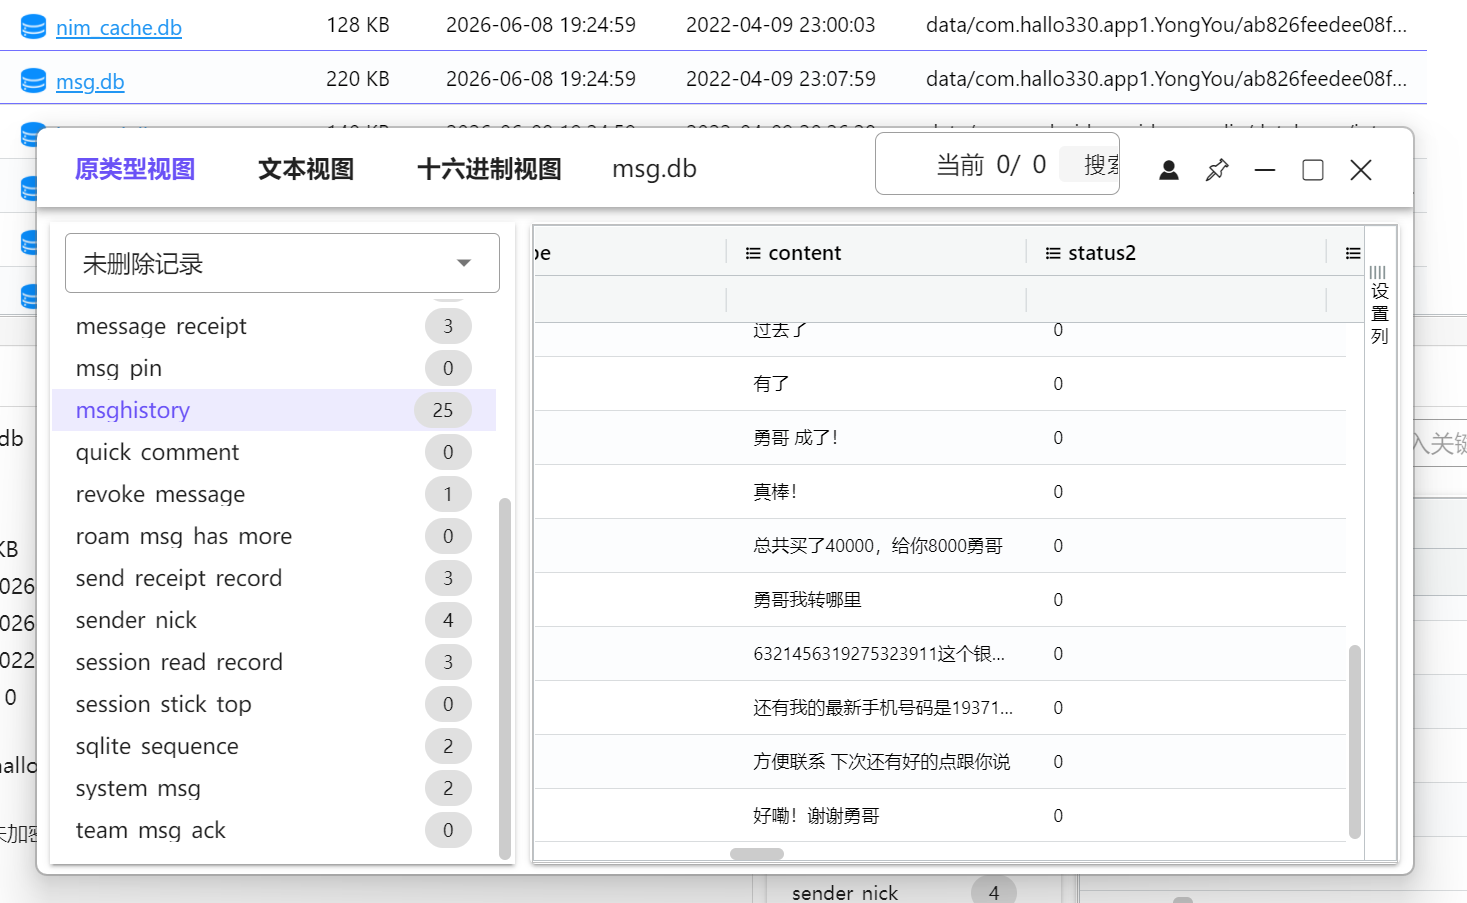Switch to the 原类型视图 tab
The image size is (1467, 903).
point(135,169)
